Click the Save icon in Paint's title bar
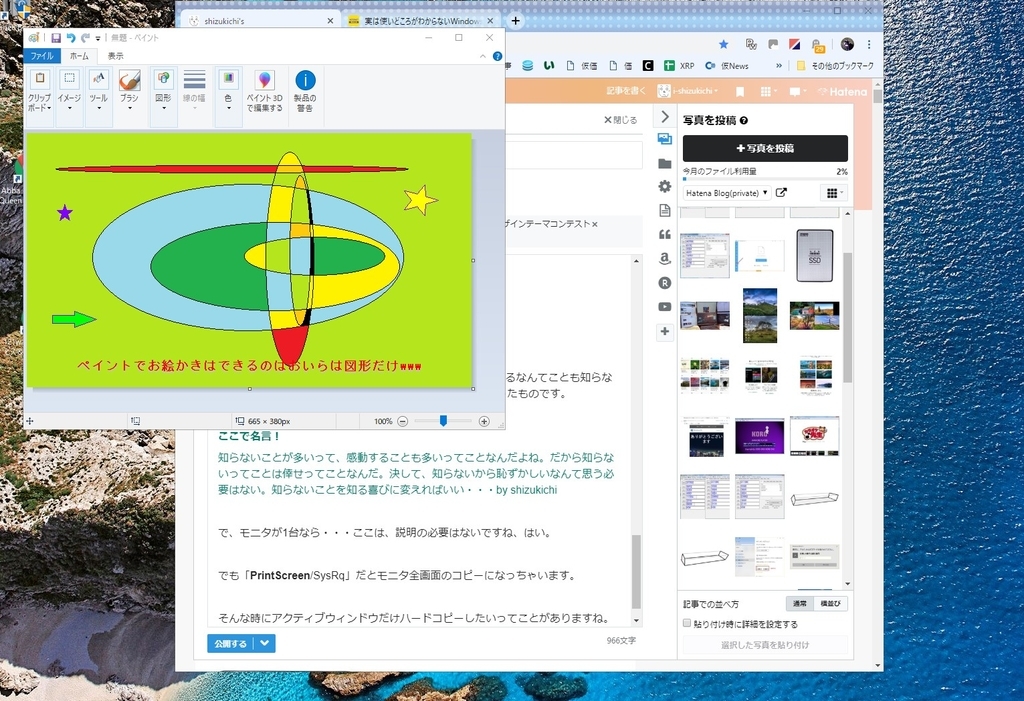The height and width of the screenshot is (701, 1024). click(54, 37)
